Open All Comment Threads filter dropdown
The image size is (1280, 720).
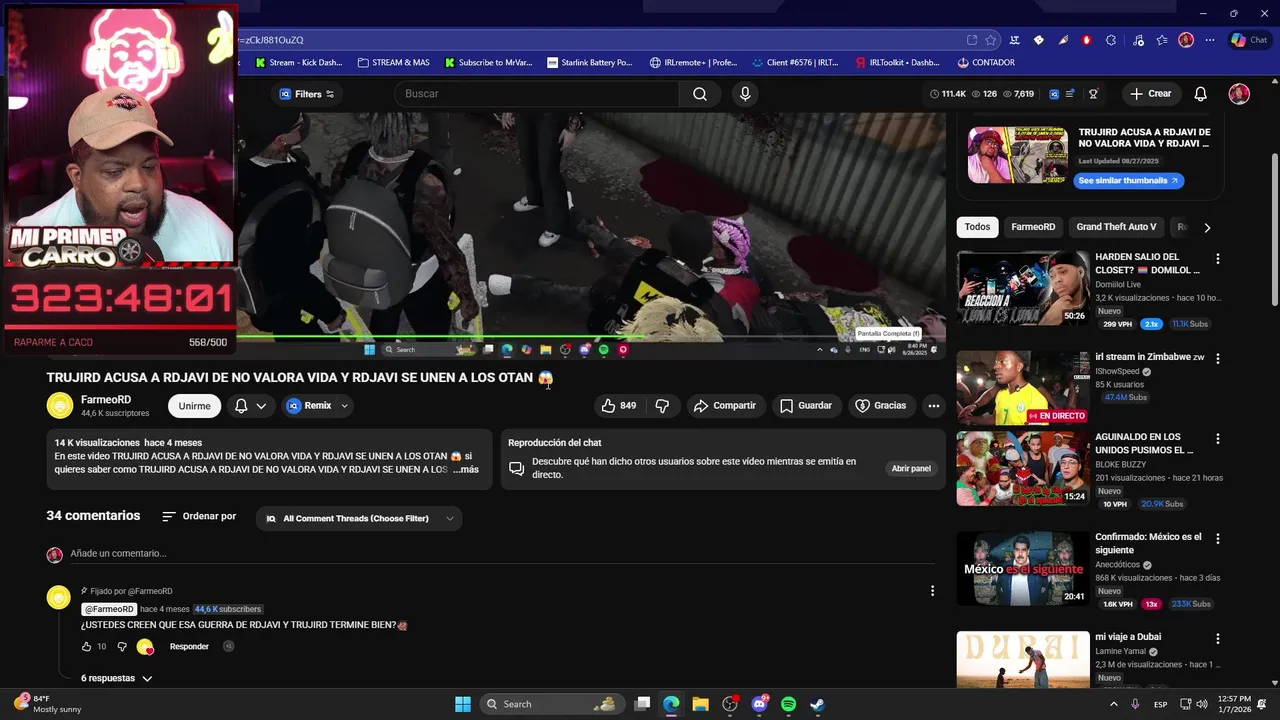click(x=360, y=519)
